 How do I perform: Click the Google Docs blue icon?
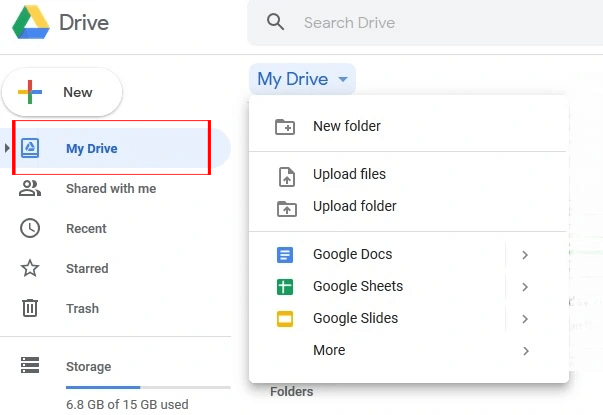pyautogui.click(x=285, y=255)
